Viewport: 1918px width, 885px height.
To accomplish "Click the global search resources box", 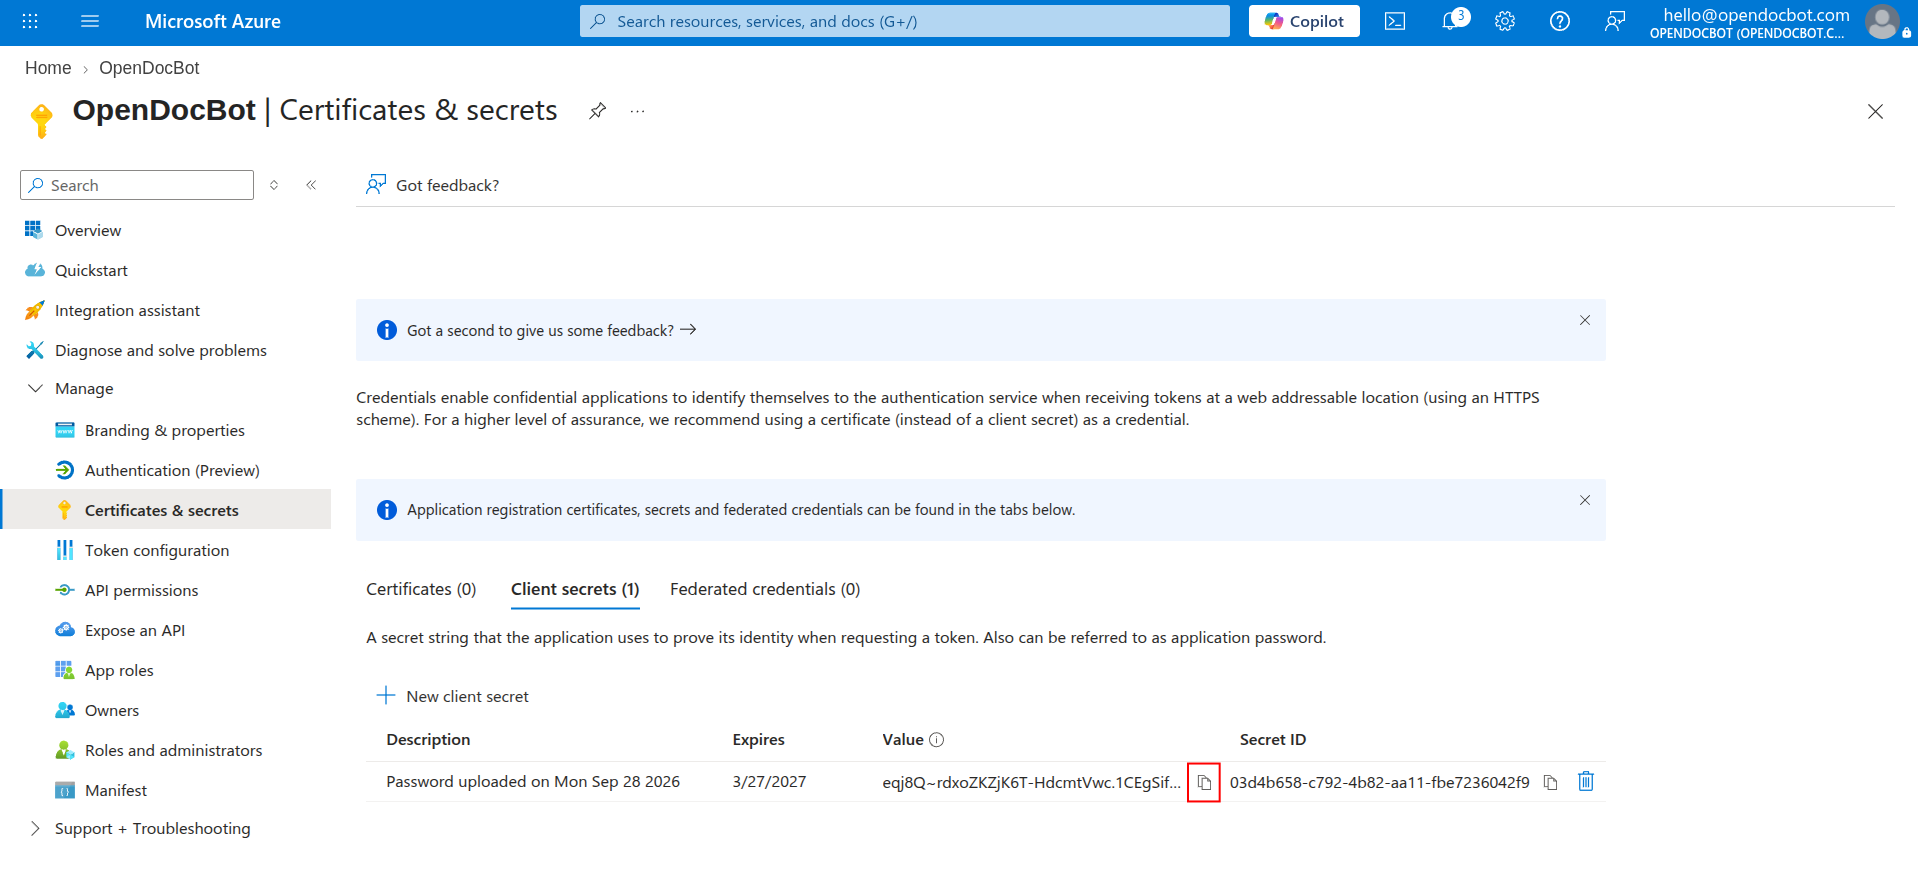I will pyautogui.click(x=905, y=21).
